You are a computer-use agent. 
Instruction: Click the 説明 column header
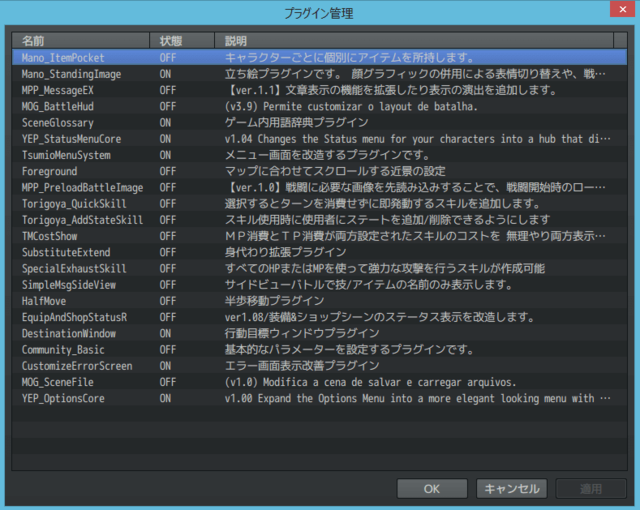414,41
